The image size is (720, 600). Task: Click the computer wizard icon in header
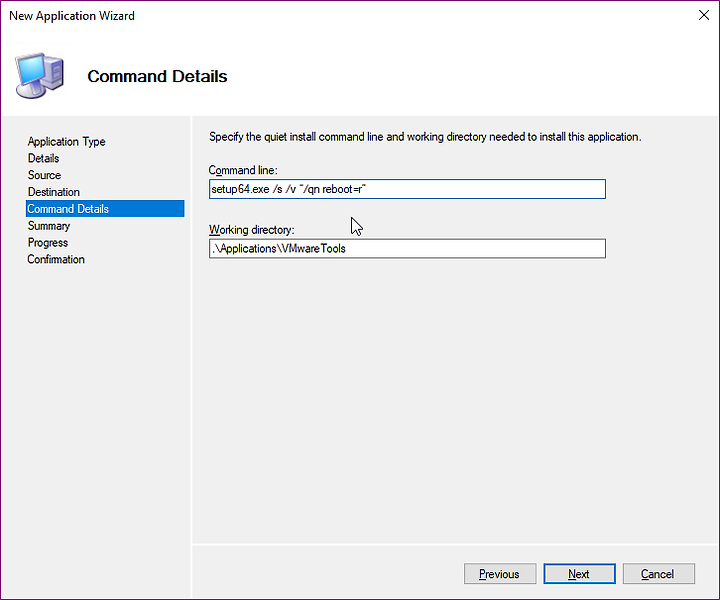tap(39, 76)
